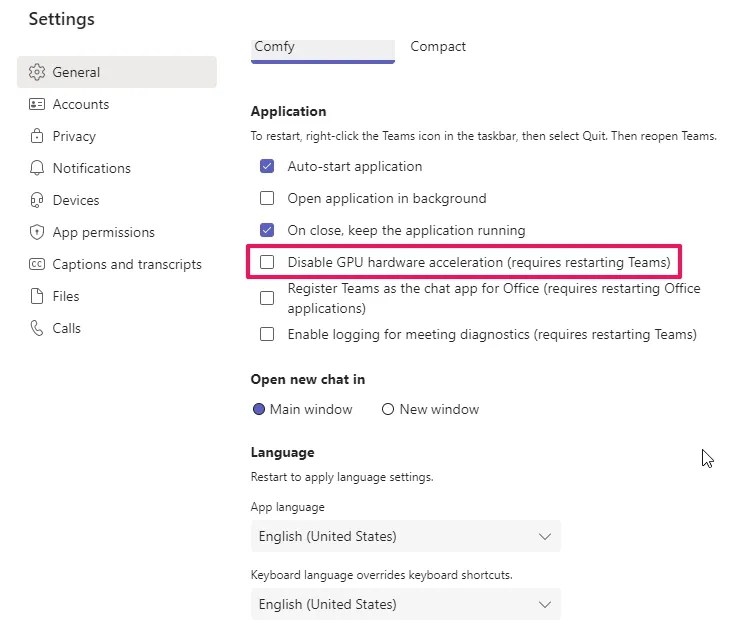
Task: Go to Files settings
Action: pos(117,296)
